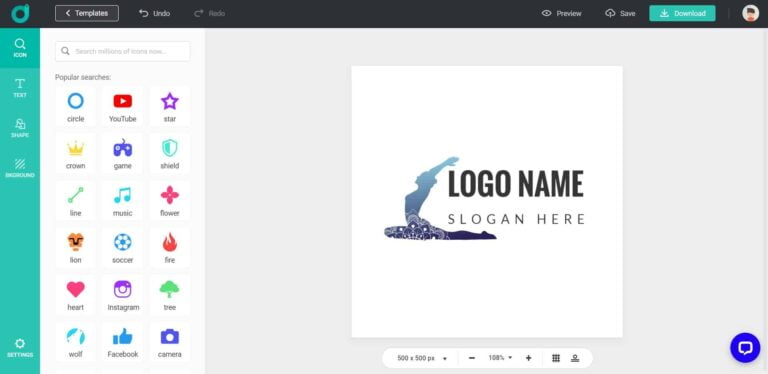Download the logo

pyautogui.click(x=682, y=14)
